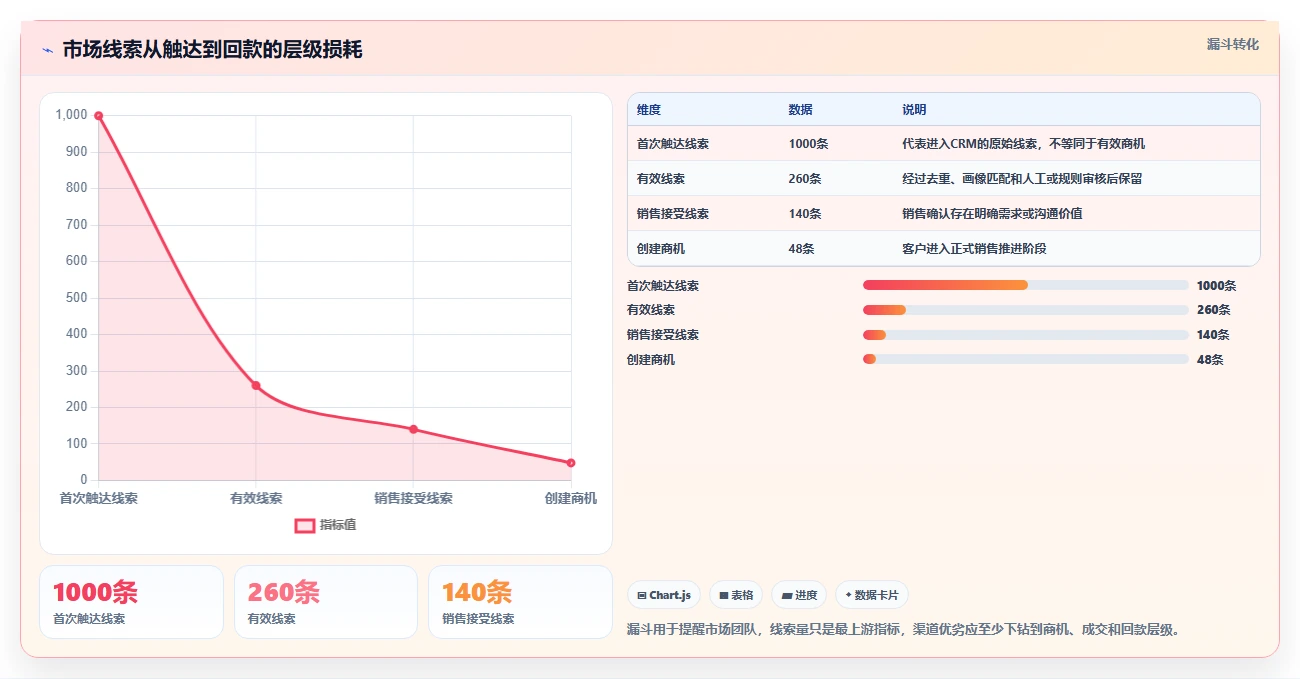This screenshot has width=1300, height=679.
Task: Click table cell 1000条
Action: pyautogui.click(x=808, y=144)
